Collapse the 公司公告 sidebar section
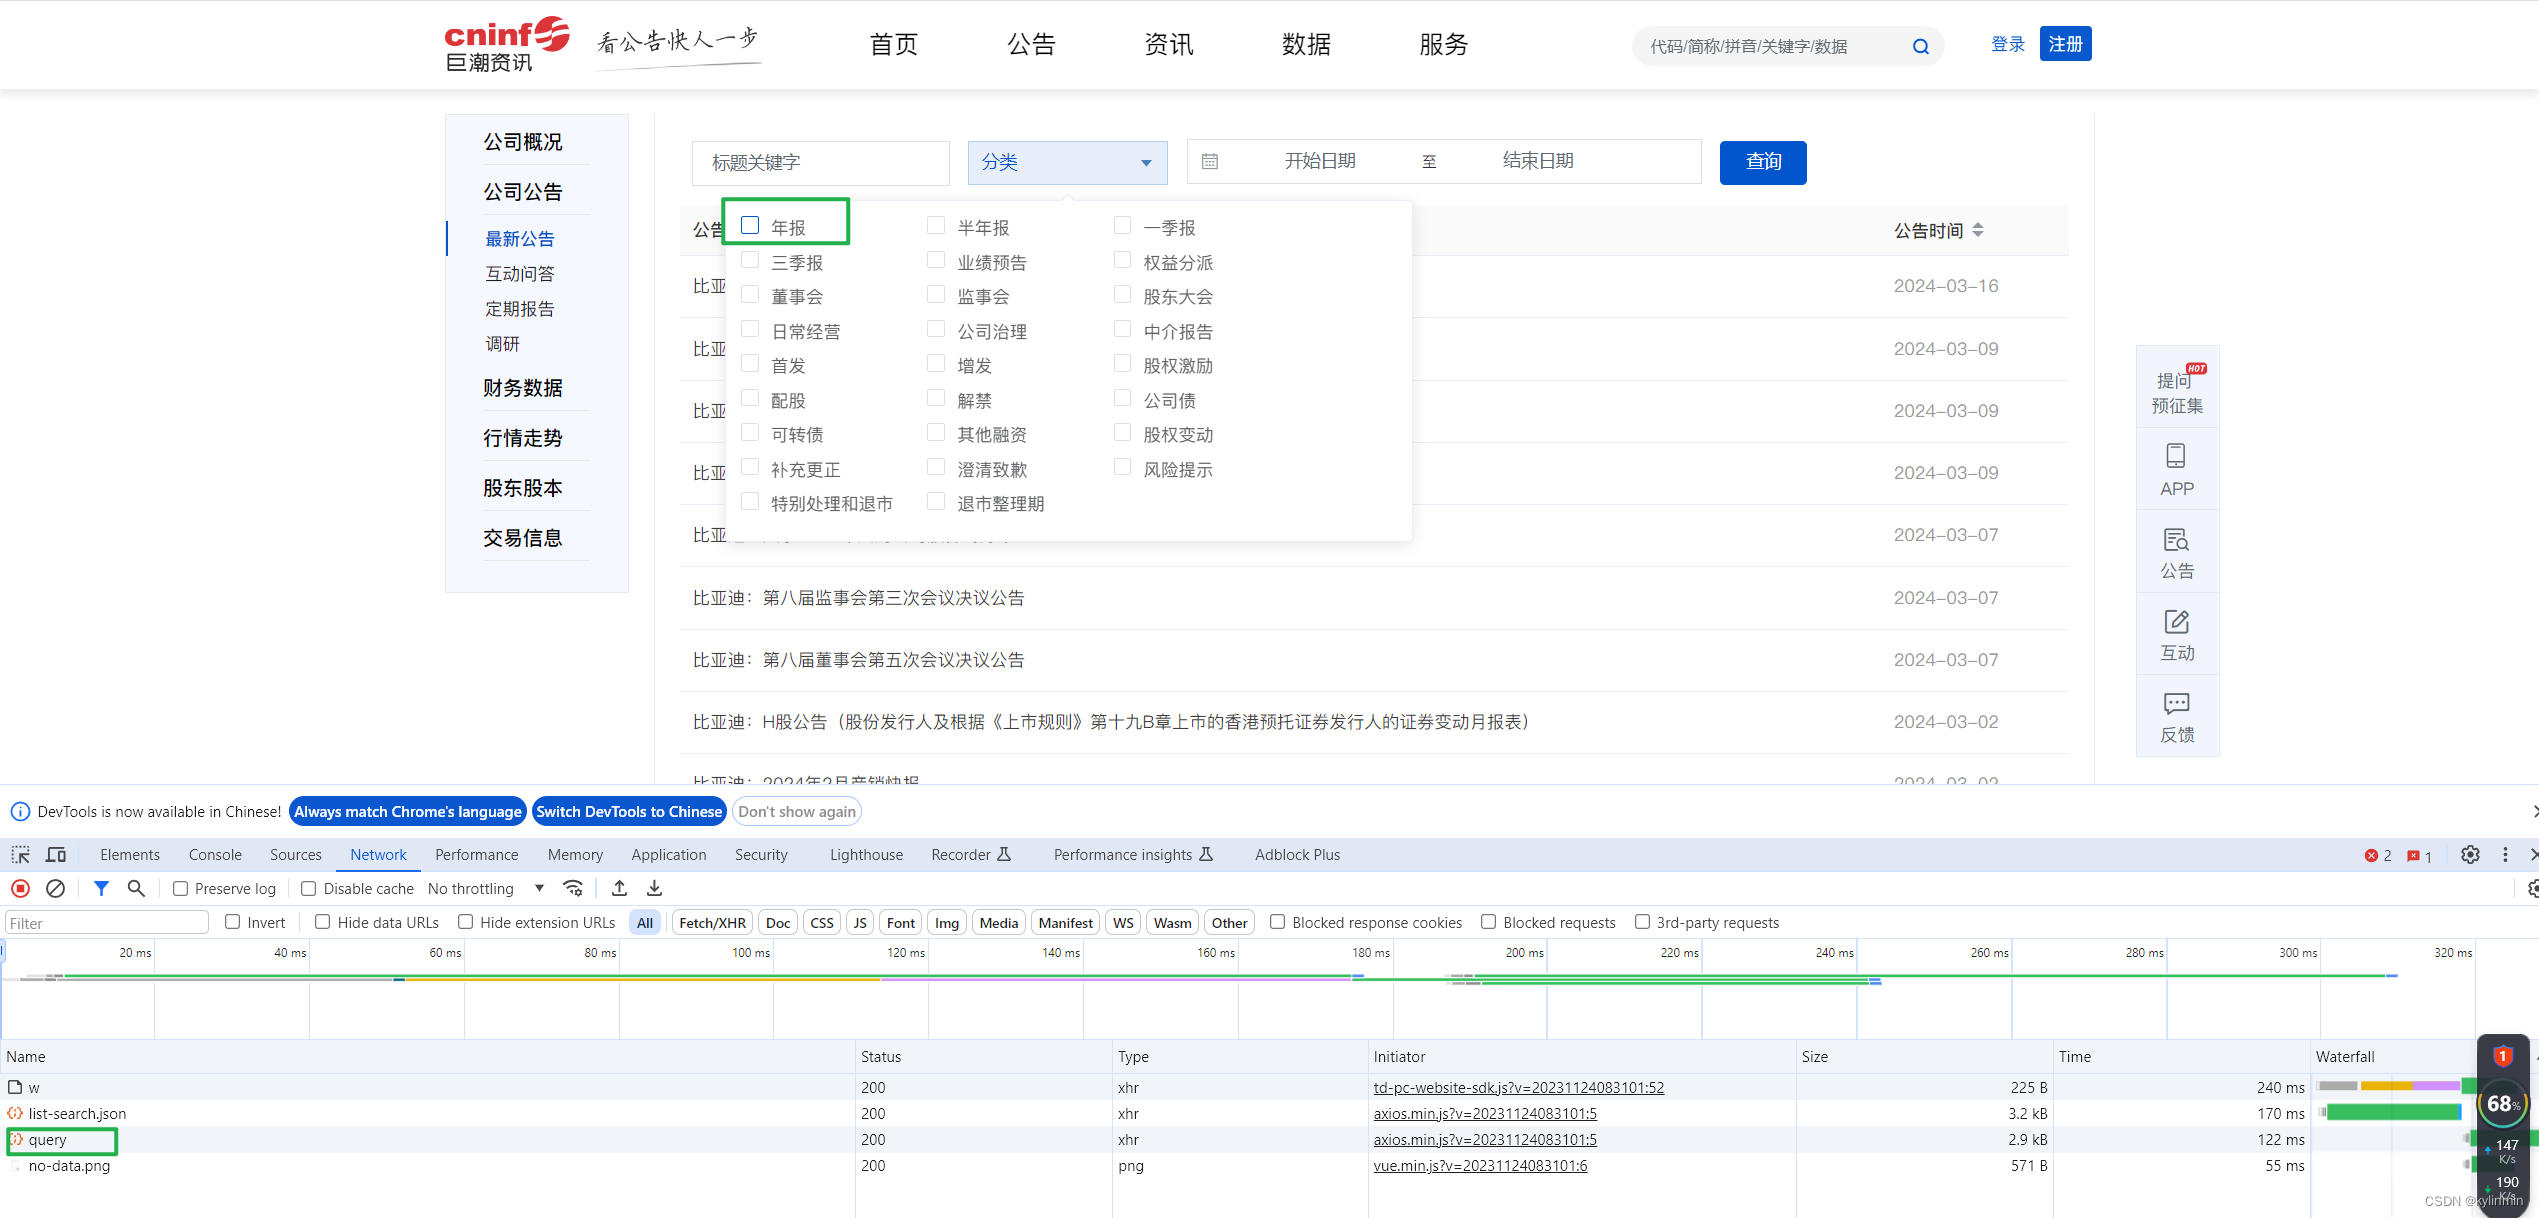This screenshot has width=2539, height=1218. [523, 192]
